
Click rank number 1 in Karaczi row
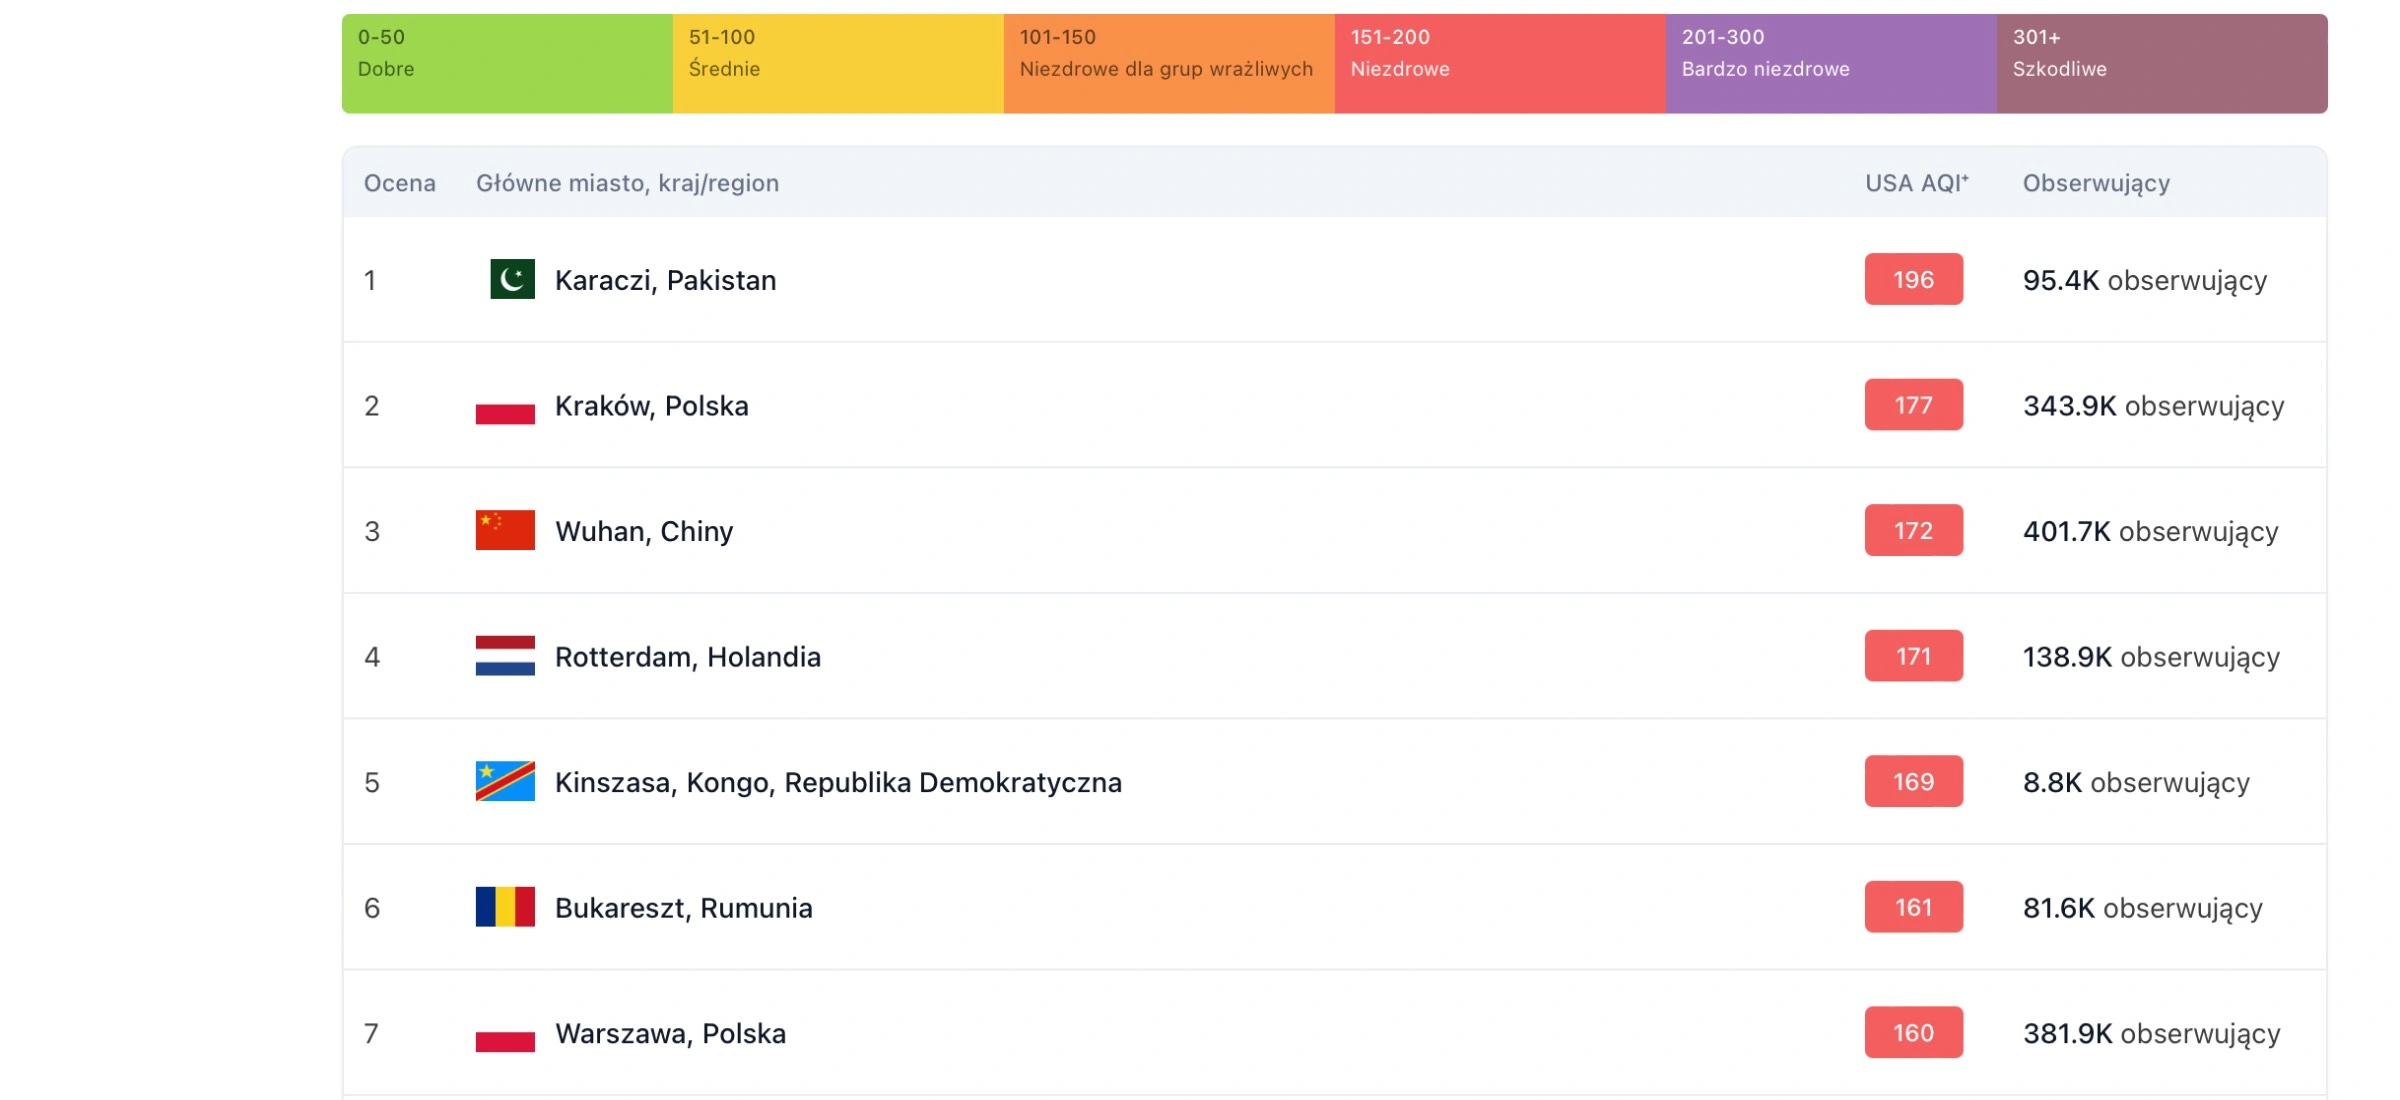pyautogui.click(x=370, y=280)
